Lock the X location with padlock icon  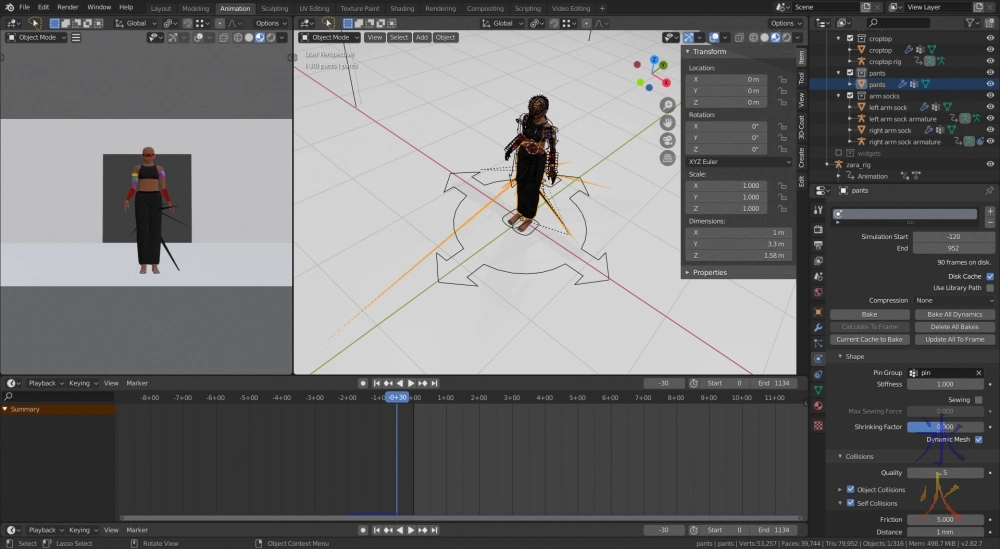click(781, 79)
